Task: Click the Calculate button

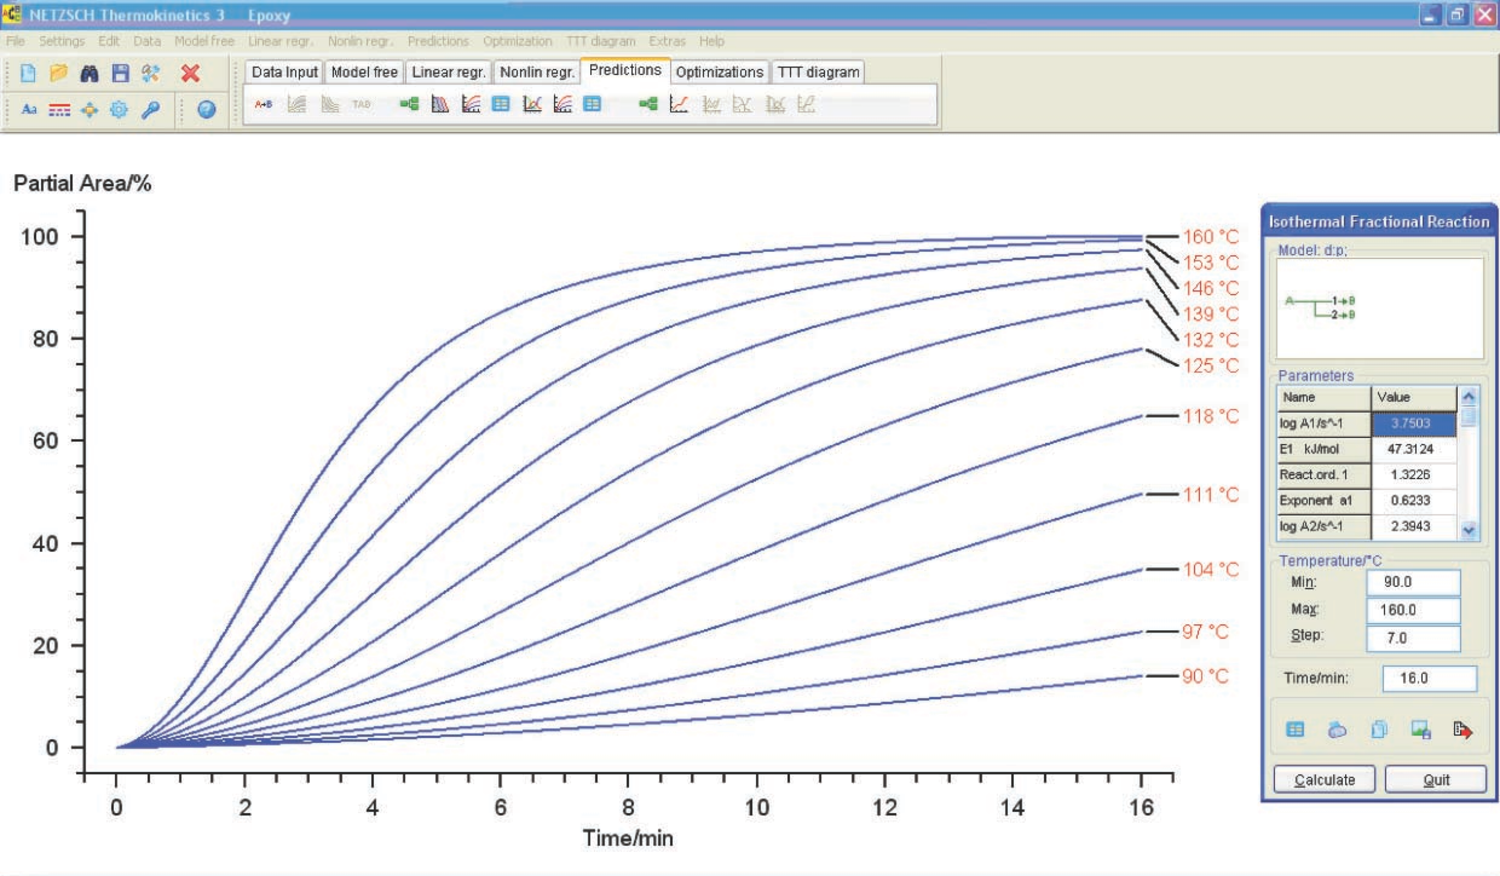Action: [x=1325, y=780]
